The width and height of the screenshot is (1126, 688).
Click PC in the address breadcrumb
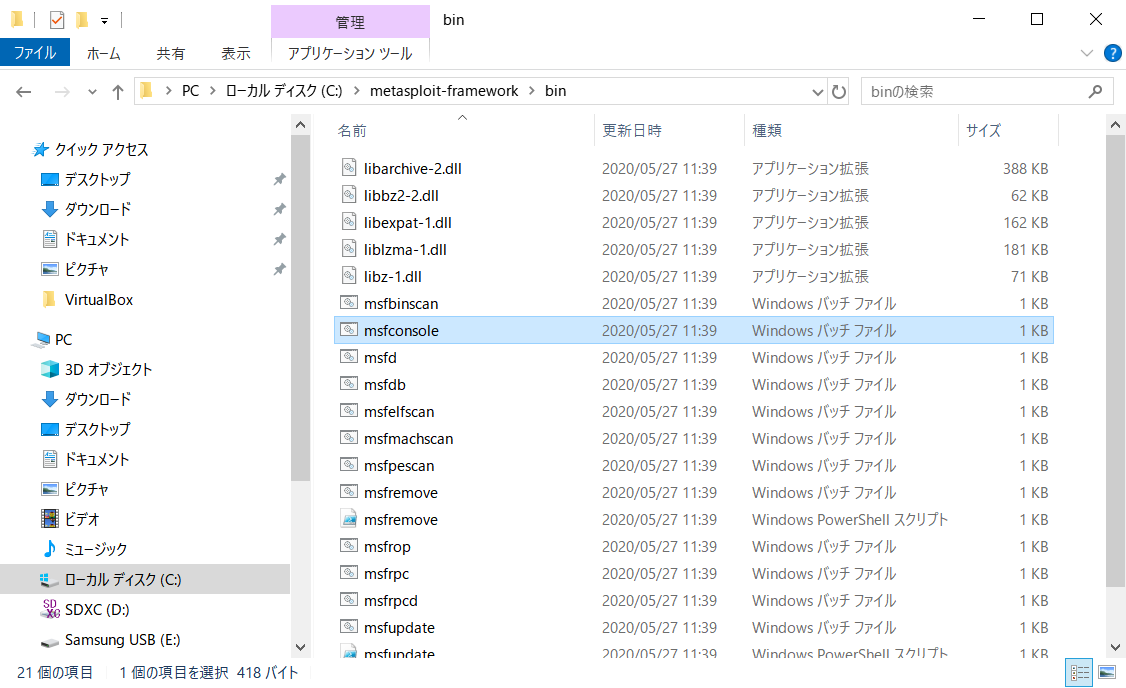click(190, 91)
